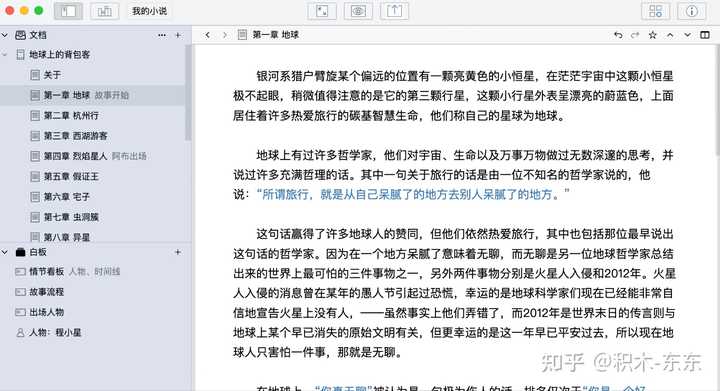Go back with left chevron
The image size is (720, 391).
[208, 35]
